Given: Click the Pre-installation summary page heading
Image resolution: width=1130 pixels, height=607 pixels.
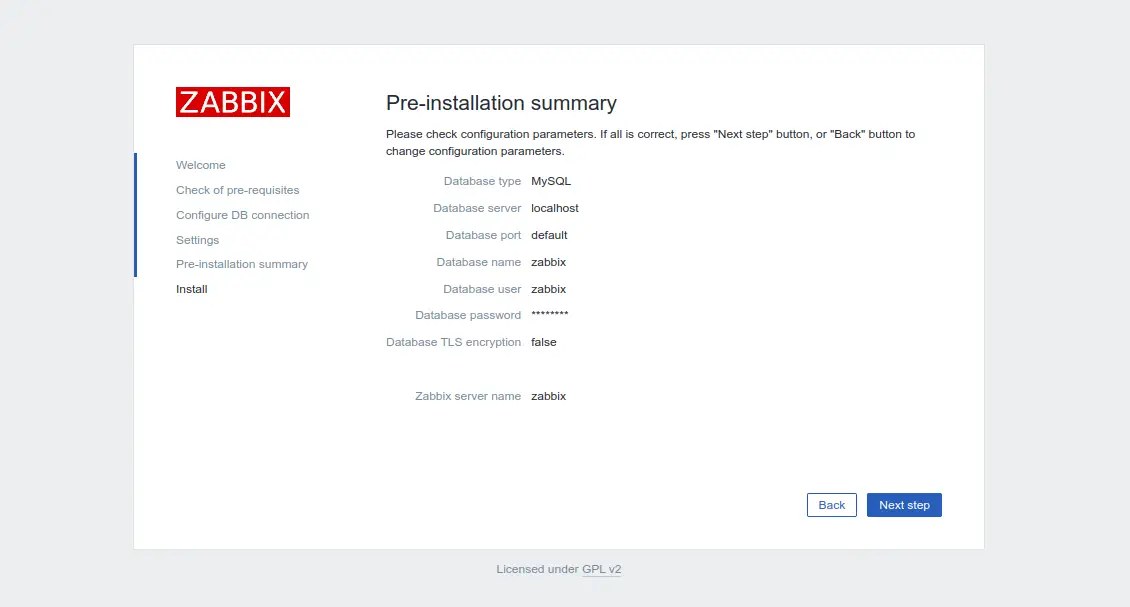Looking at the screenshot, I should point(501,103).
